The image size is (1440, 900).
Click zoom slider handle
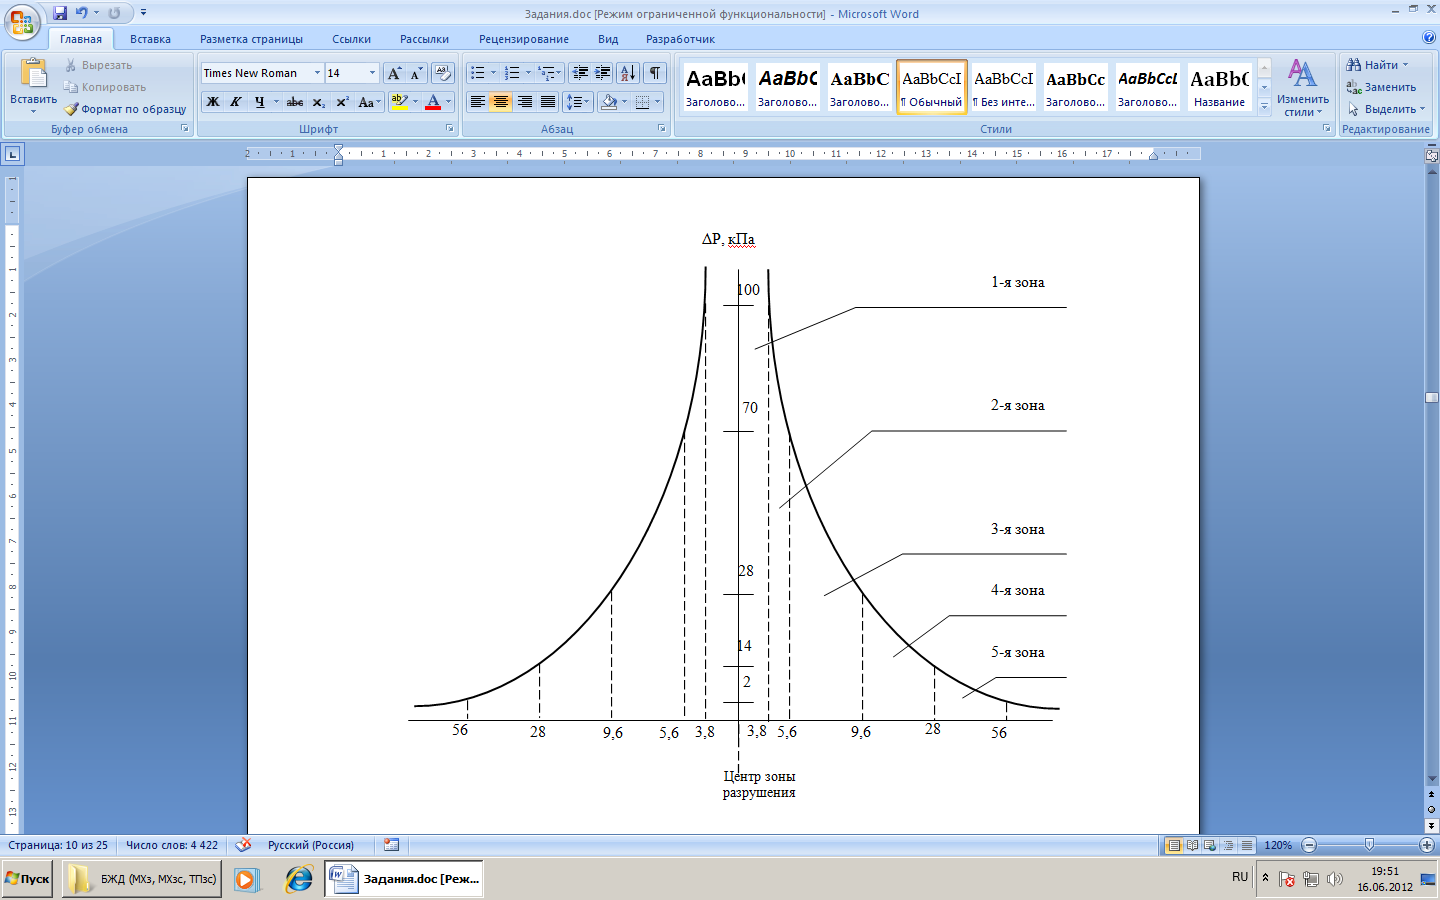click(x=1369, y=845)
